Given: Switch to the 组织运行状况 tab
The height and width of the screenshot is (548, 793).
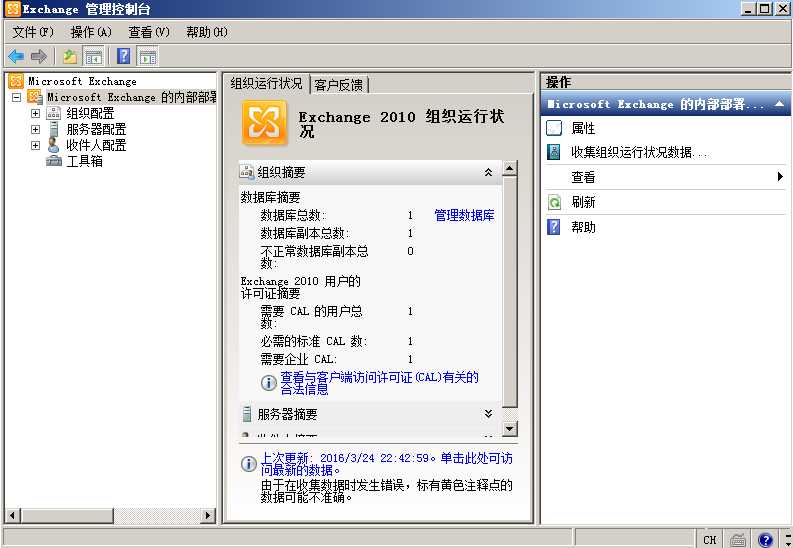Looking at the screenshot, I should 267,83.
